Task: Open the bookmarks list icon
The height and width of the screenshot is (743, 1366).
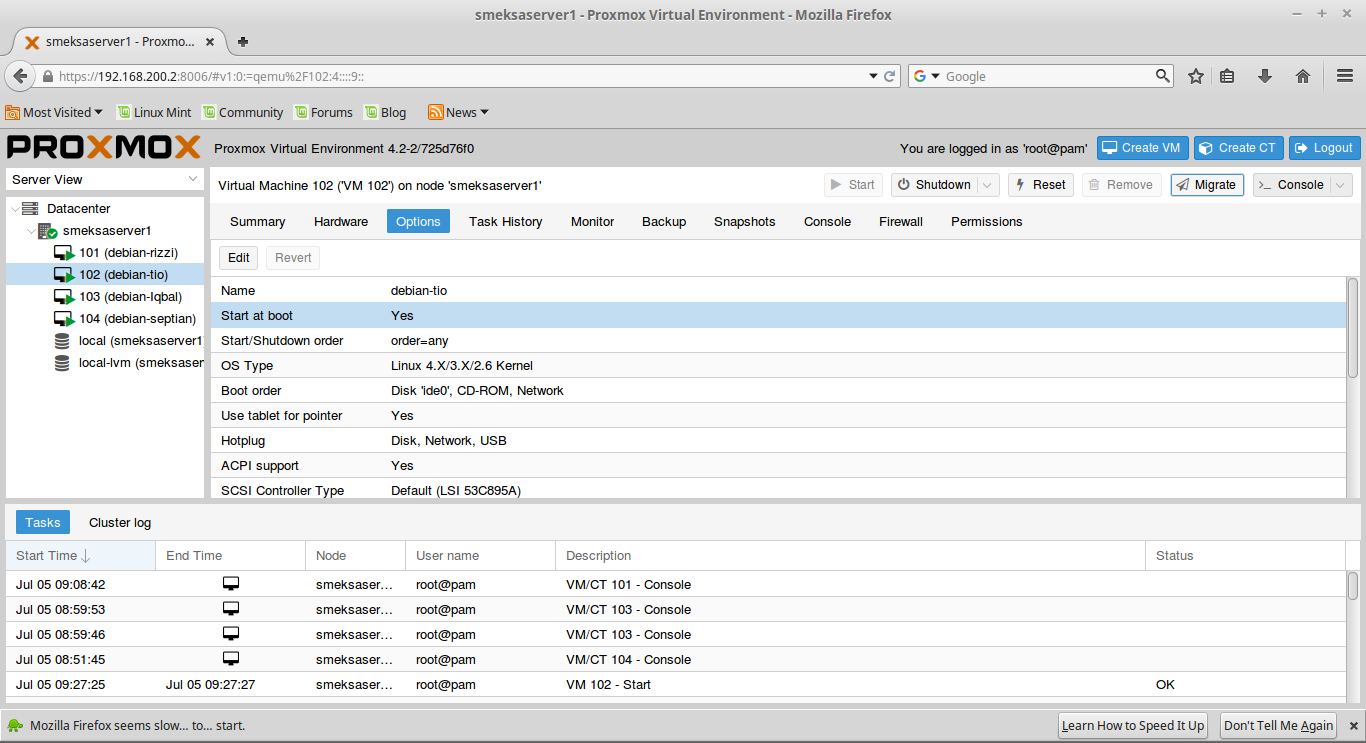Action: (1227, 76)
